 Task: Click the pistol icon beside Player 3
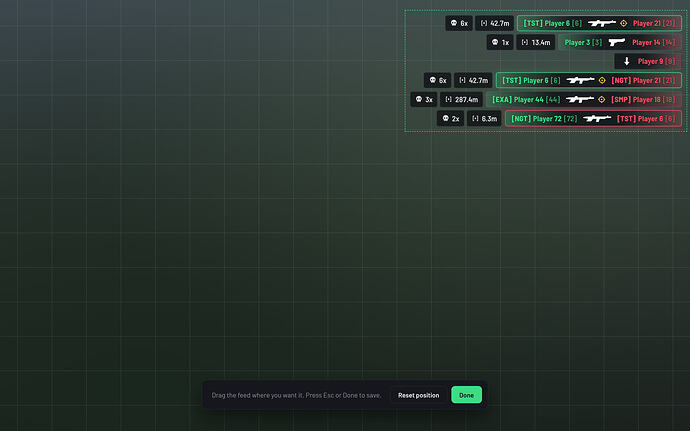617,42
